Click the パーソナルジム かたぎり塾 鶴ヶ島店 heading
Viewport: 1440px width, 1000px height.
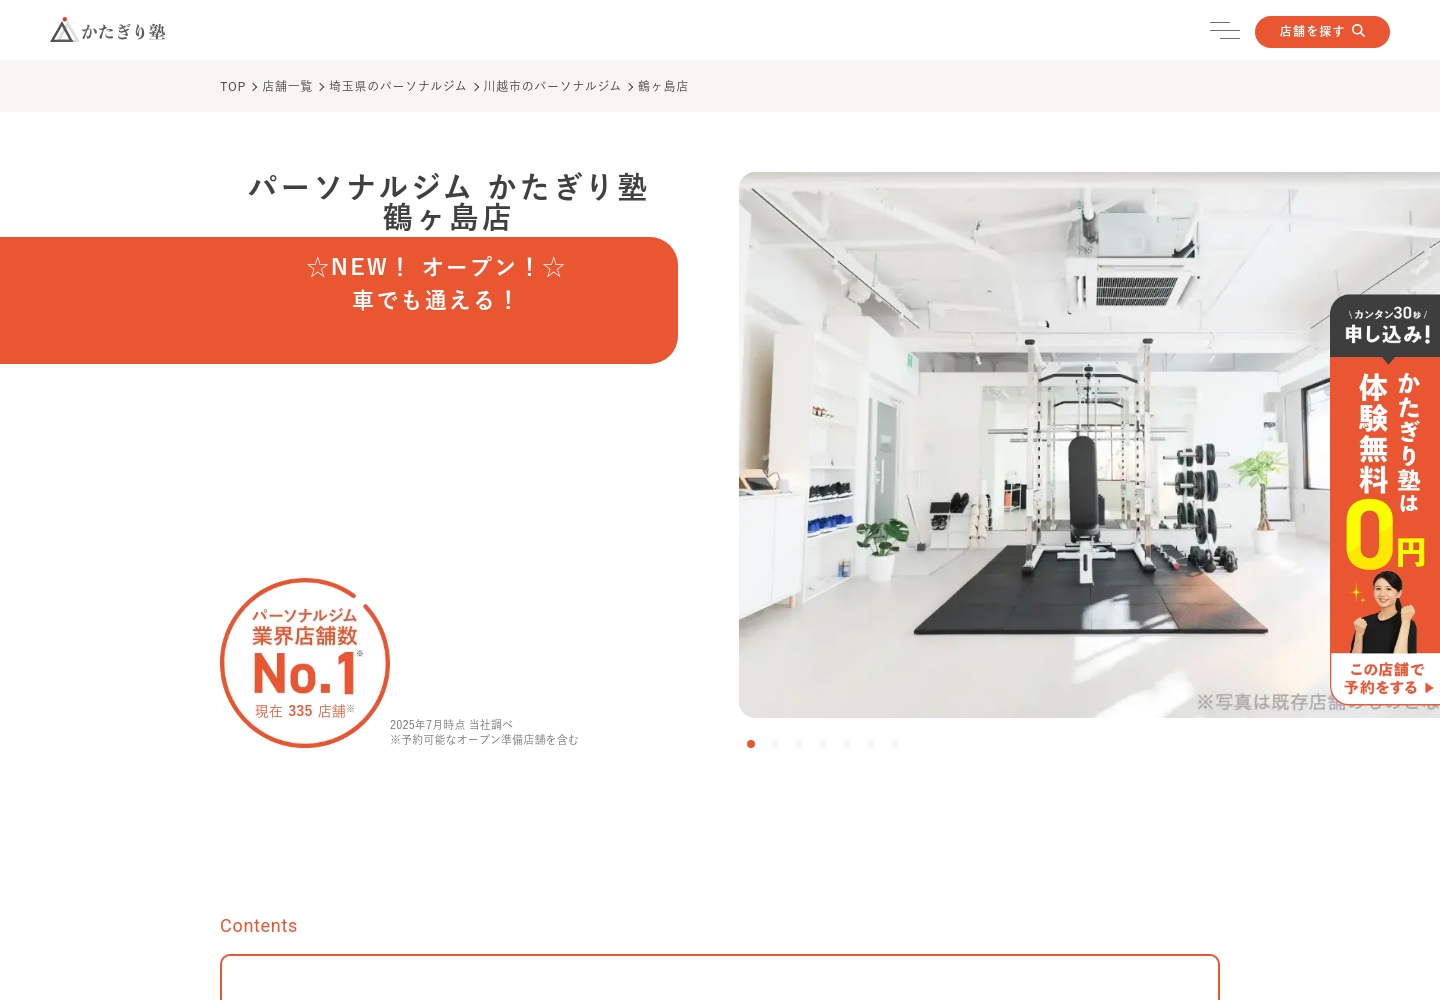[x=448, y=202]
